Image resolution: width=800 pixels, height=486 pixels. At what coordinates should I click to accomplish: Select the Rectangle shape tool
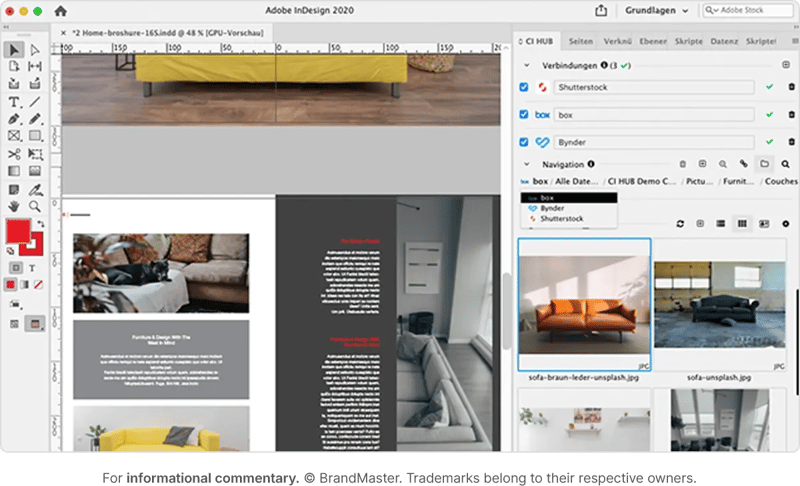[35, 136]
